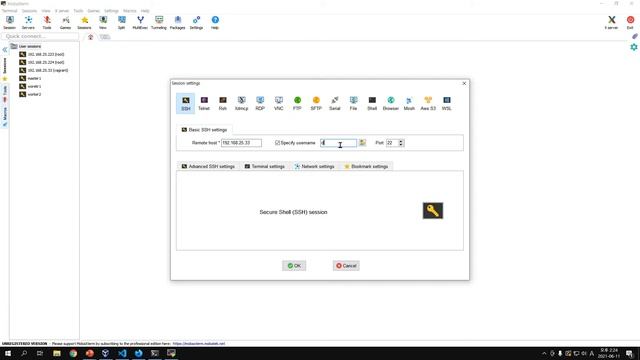Open the MobaXterm subscription link in status bar
Viewport: 640px width, 360px height.
(199, 344)
